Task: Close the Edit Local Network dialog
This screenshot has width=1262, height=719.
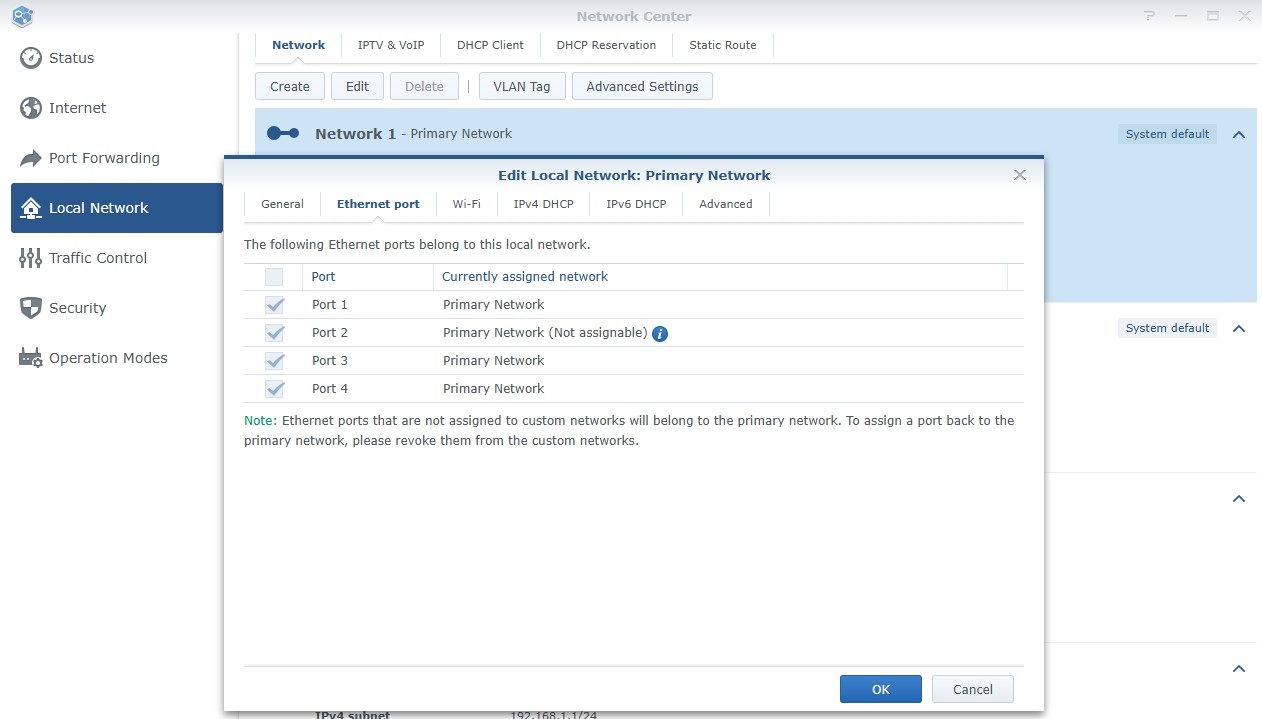Action: [1020, 175]
